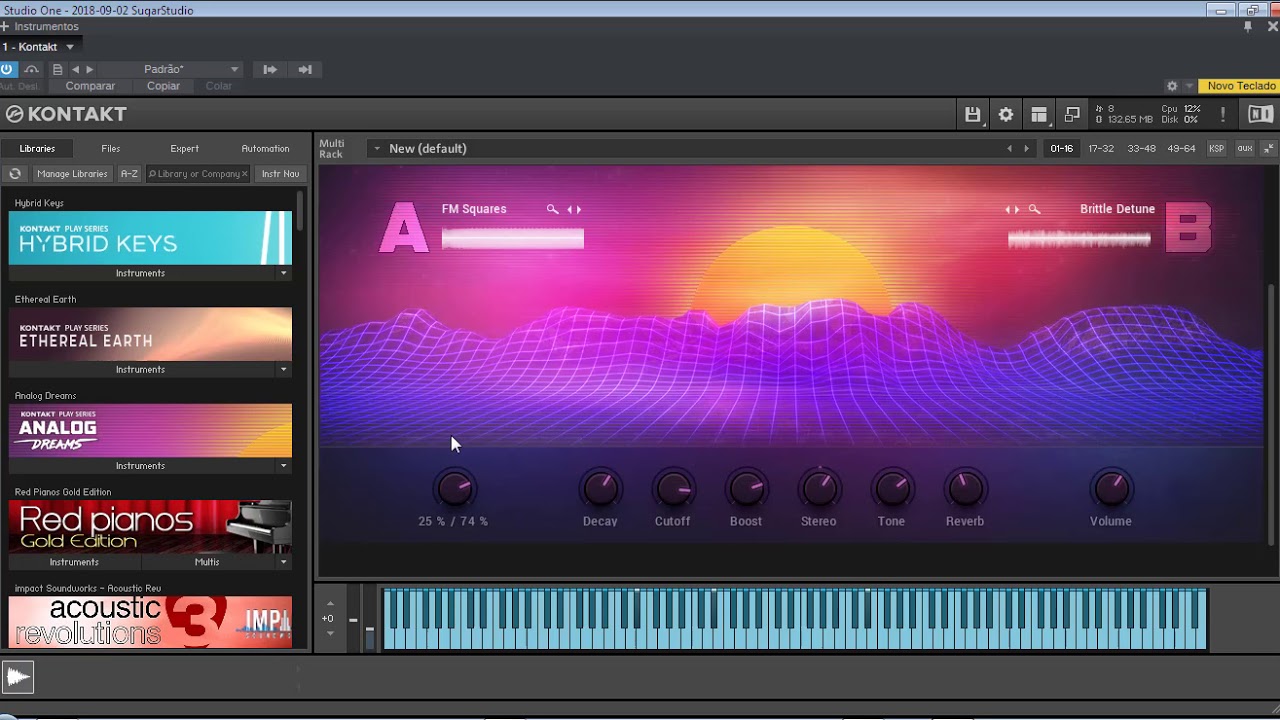The width and height of the screenshot is (1280, 720).
Task: Click the minimized view icon
Action: pyautogui.click(x=1072, y=115)
